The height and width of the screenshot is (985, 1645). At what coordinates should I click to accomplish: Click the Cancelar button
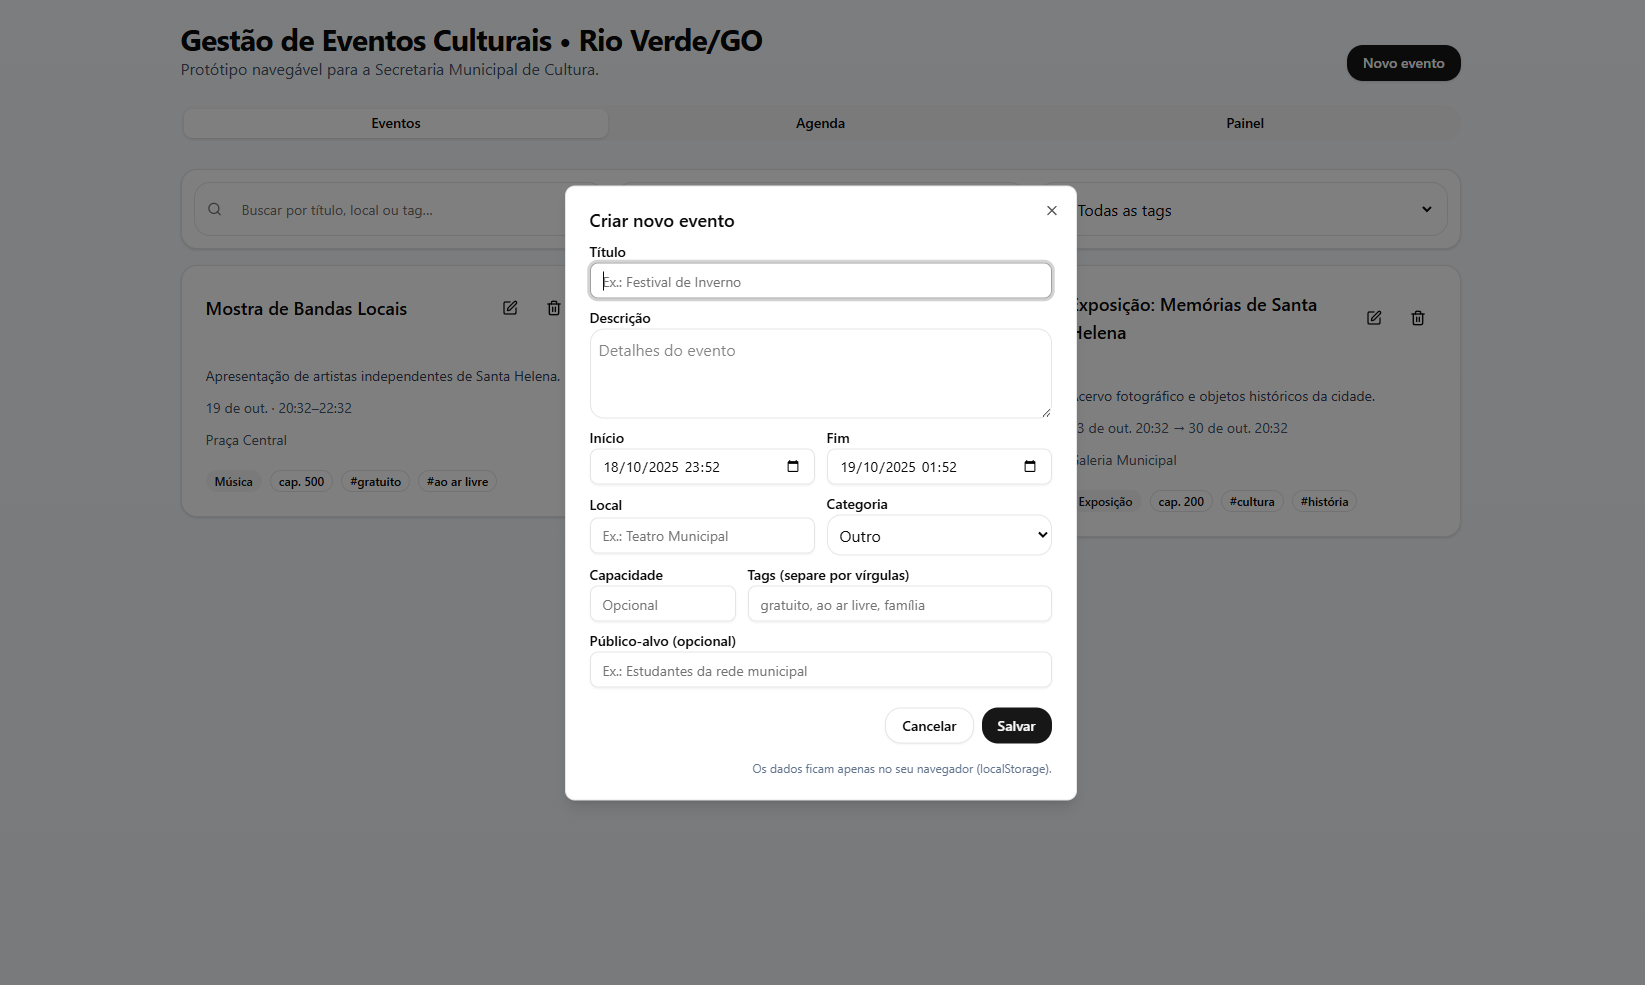click(x=928, y=726)
